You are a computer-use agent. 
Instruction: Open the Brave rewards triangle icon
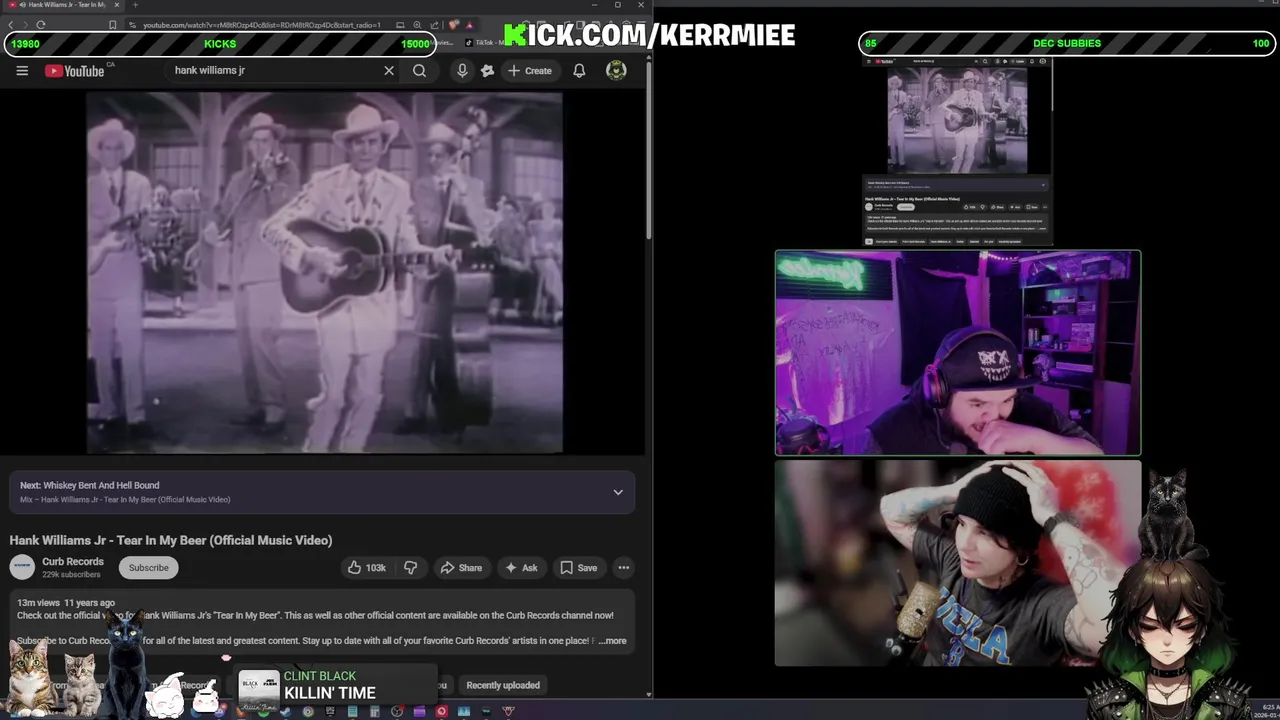[469, 24]
